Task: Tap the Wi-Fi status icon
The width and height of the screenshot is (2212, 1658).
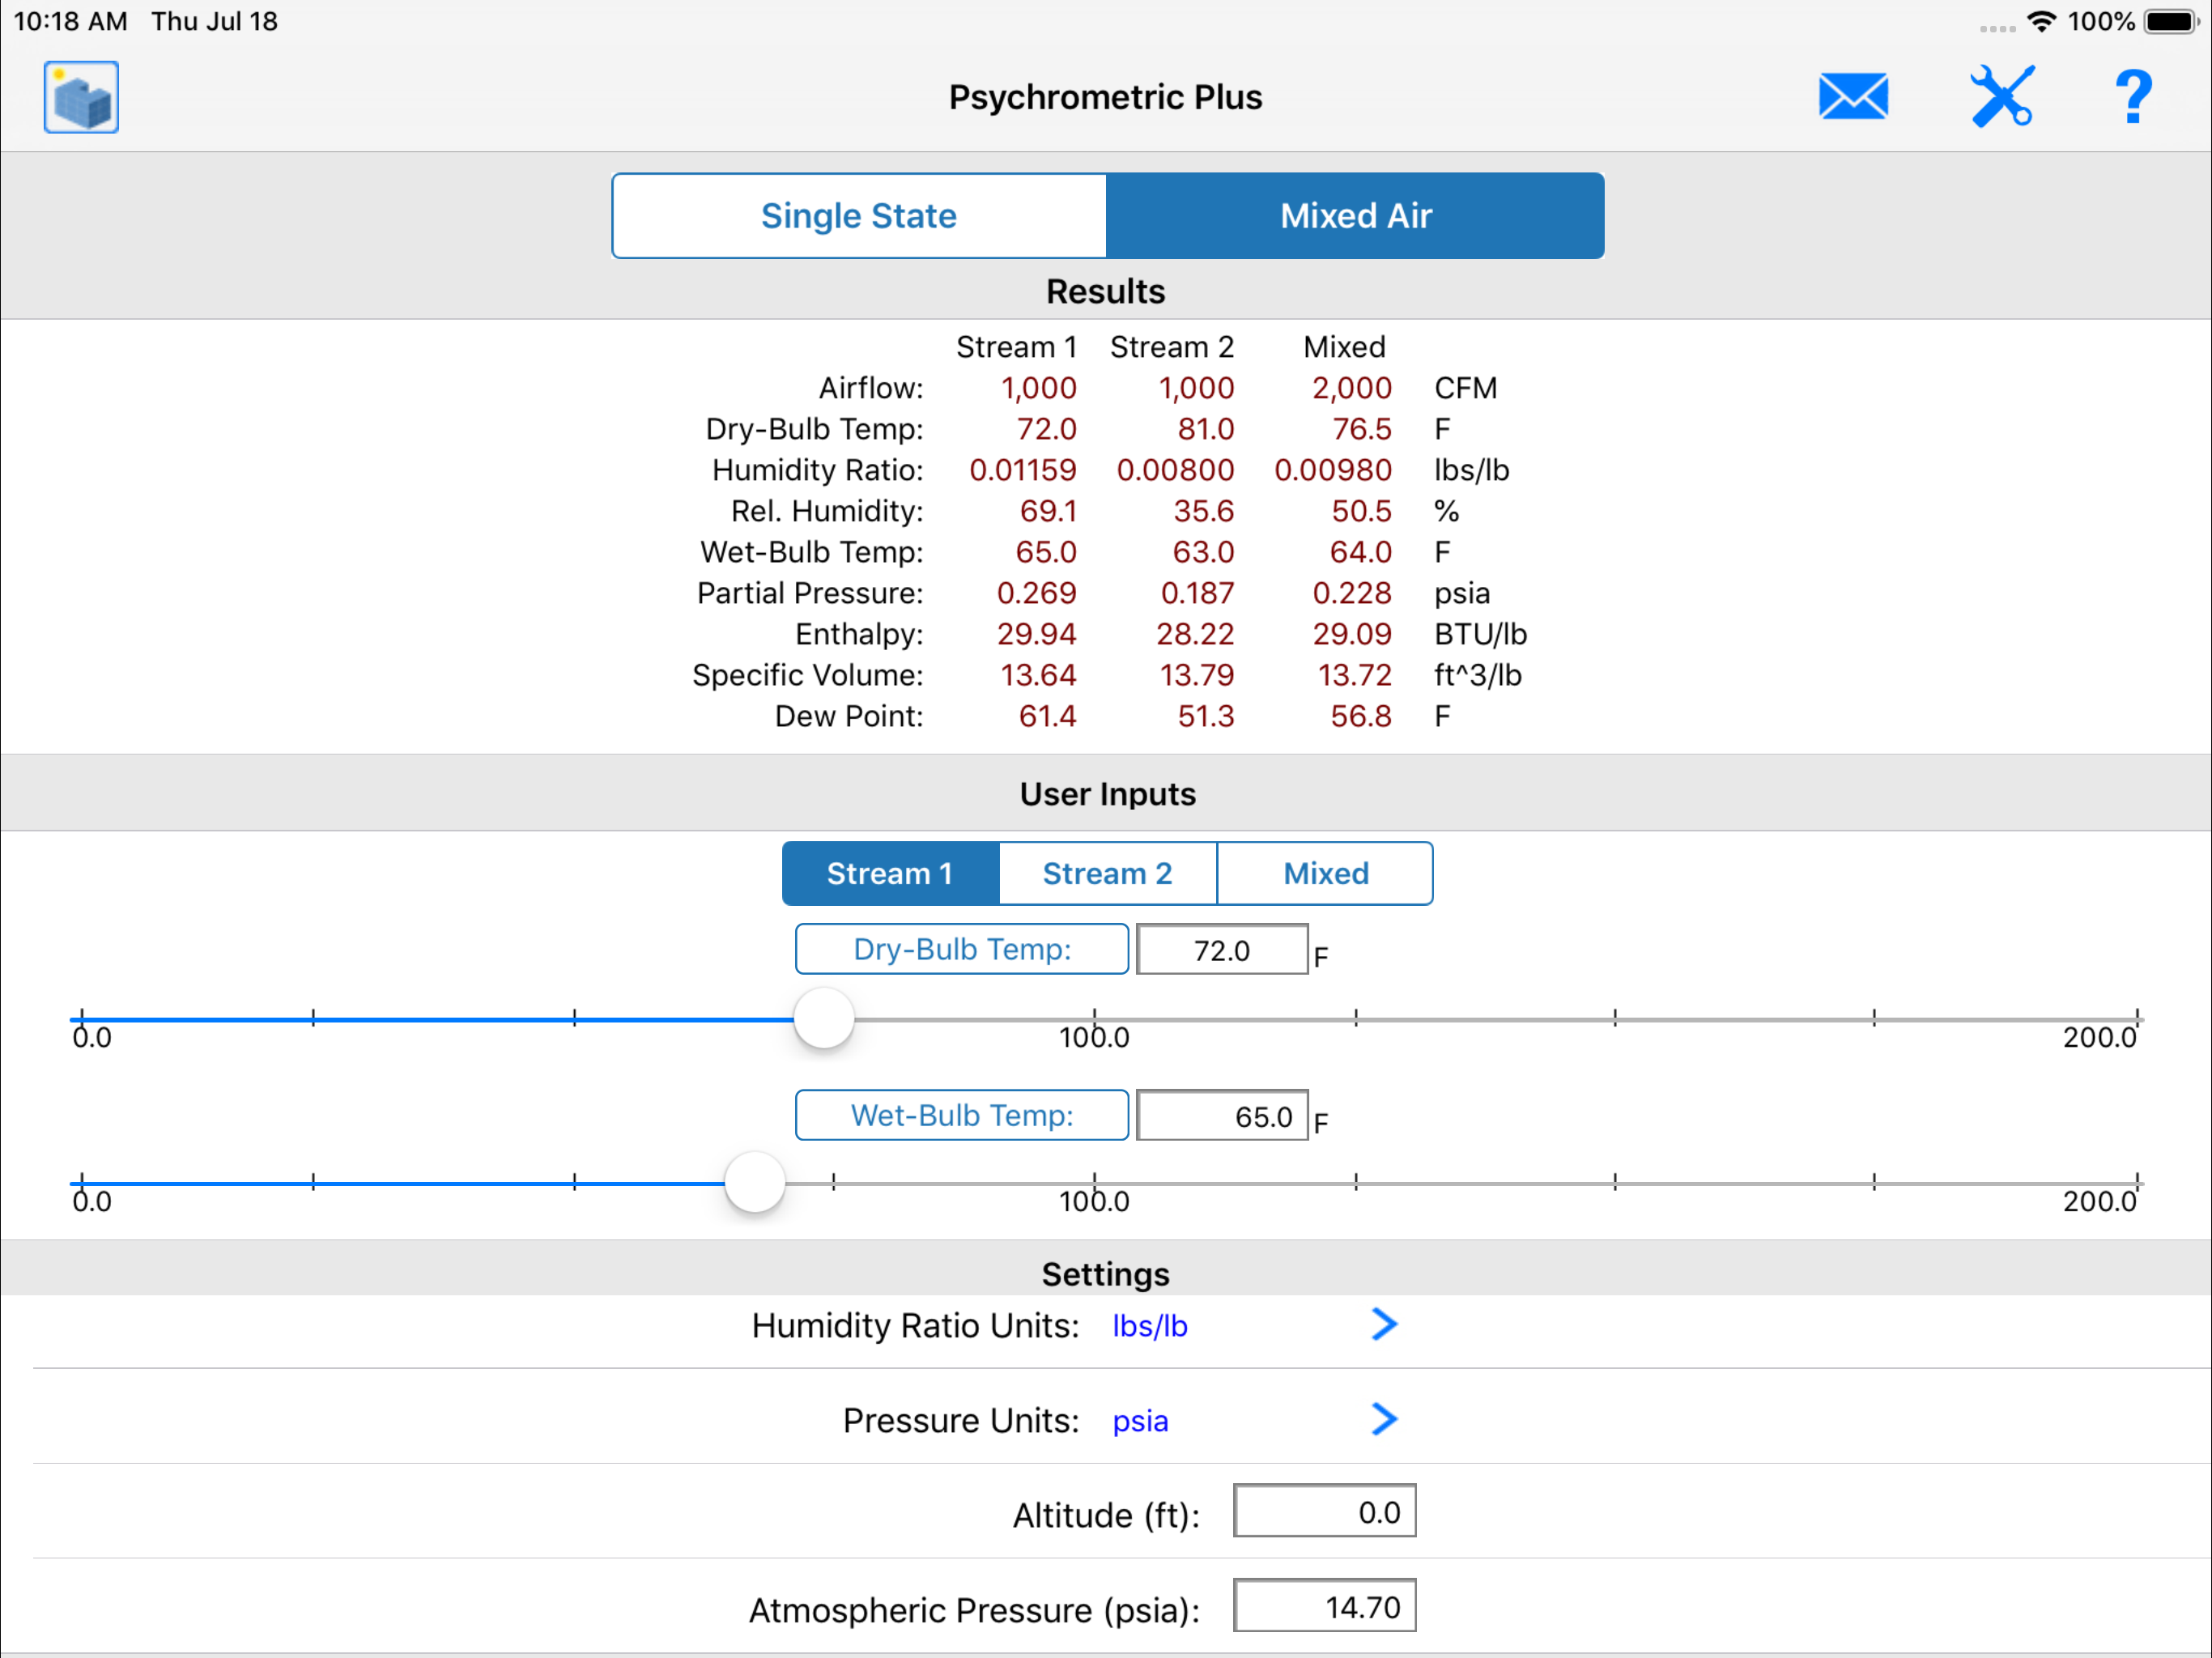Action: pos(2040,21)
